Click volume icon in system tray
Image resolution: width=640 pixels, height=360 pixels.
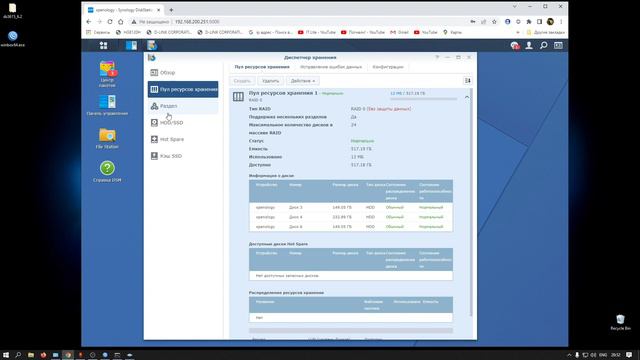593,355
